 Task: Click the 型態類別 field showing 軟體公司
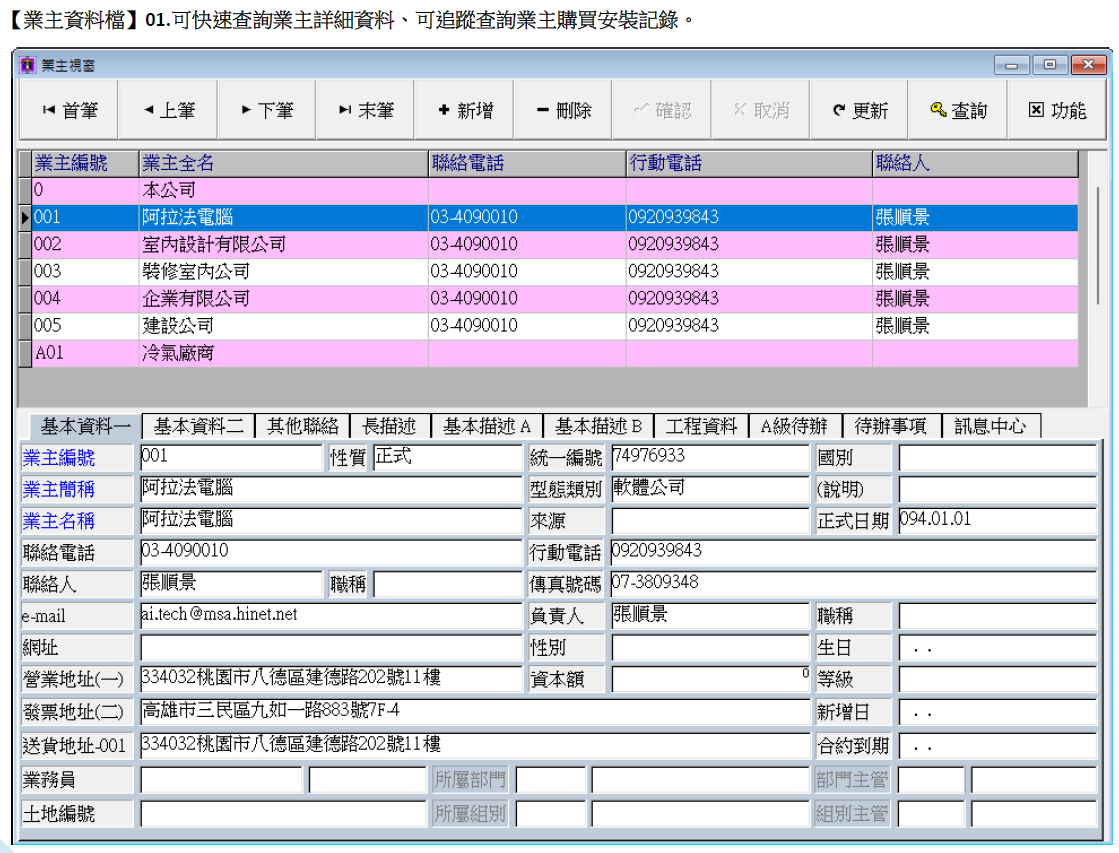(x=709, y=489)
